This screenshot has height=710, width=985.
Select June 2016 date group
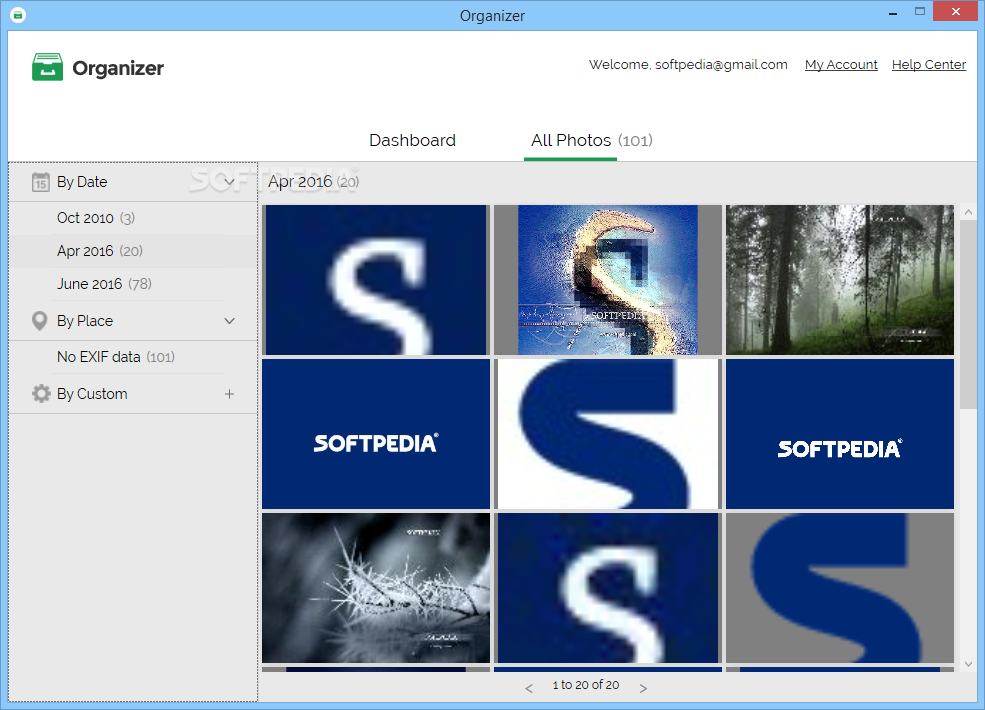point(133,284)
